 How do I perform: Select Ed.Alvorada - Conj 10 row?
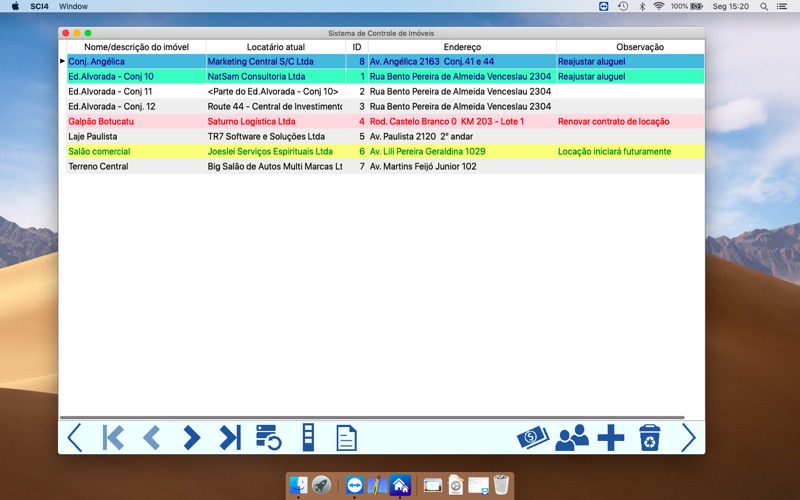[x=385, y=77]
